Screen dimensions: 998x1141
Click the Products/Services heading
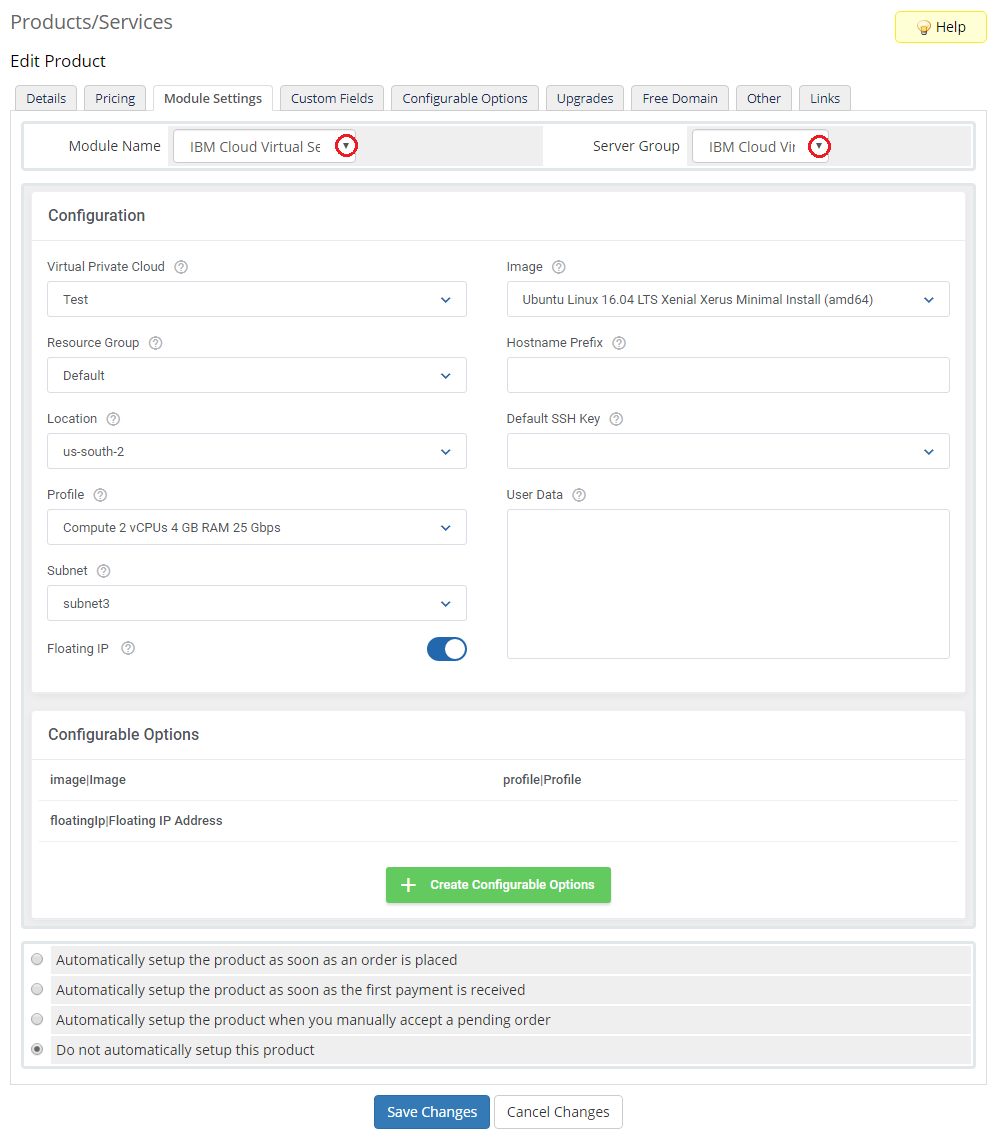pyautogui.click(x=92, y=22)
